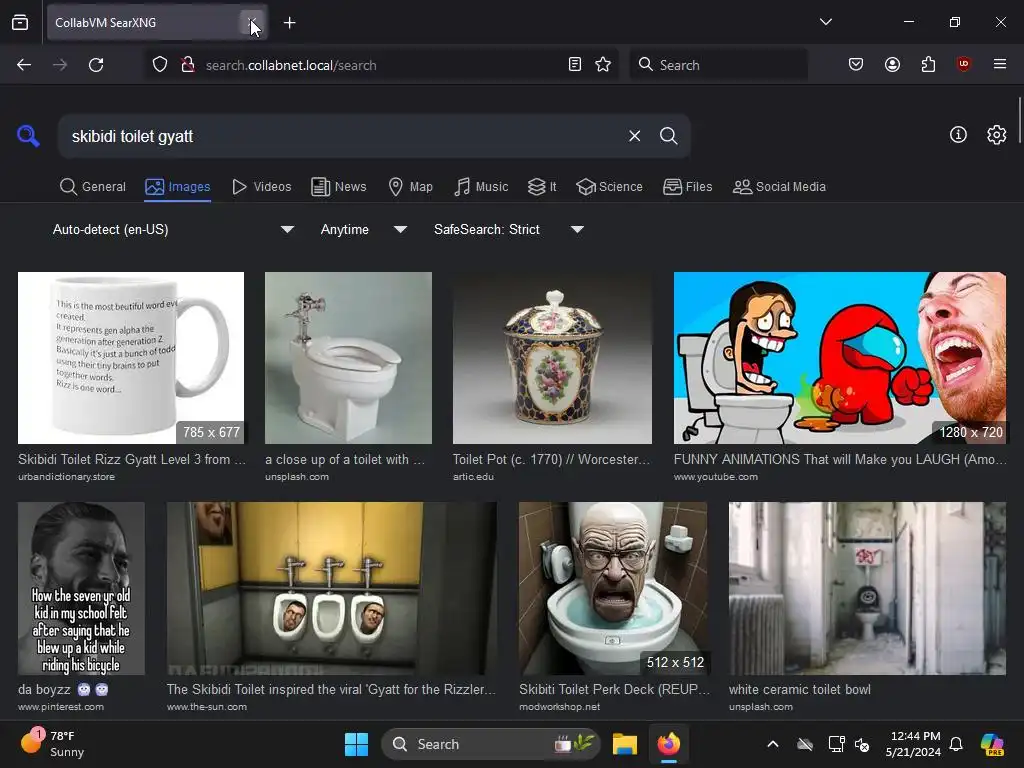Click the www.youtube.com source link
This screenshot has height=768, width=1024.
tap(716, 477)
